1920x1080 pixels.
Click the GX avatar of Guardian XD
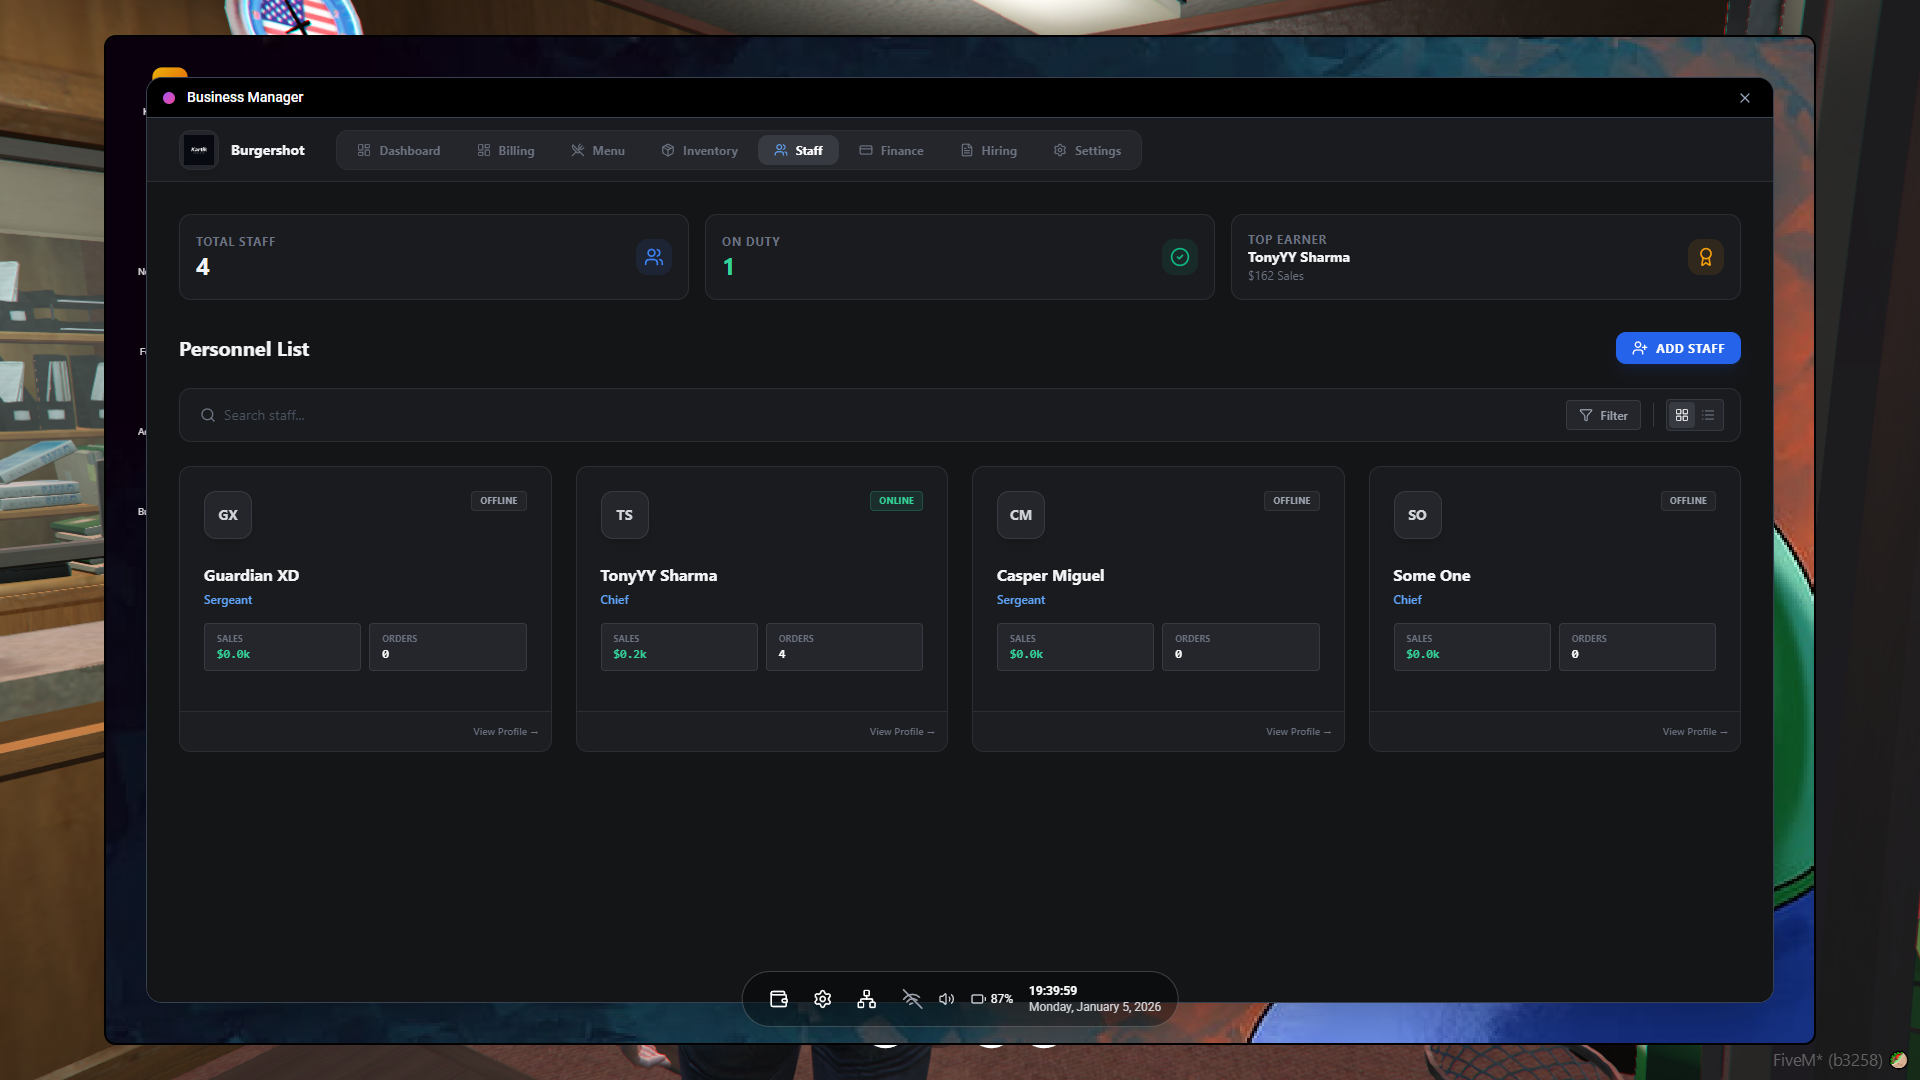tap(228, 515)
